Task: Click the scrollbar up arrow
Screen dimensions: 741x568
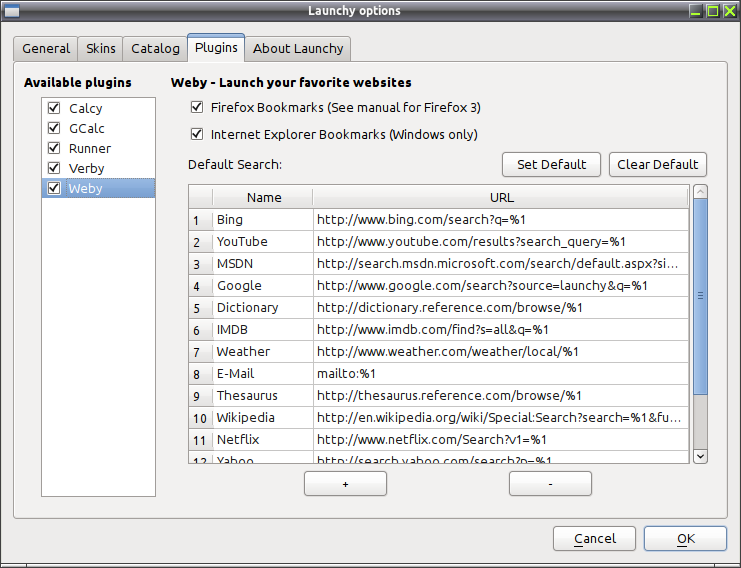Action: [700, 192]
